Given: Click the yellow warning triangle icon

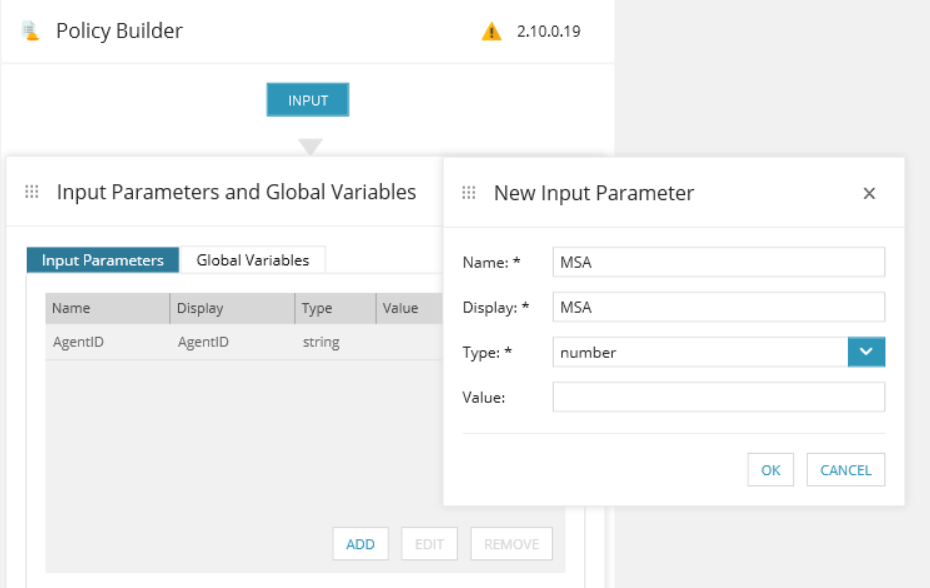Looking at the screenshot, I should point(491,31).
